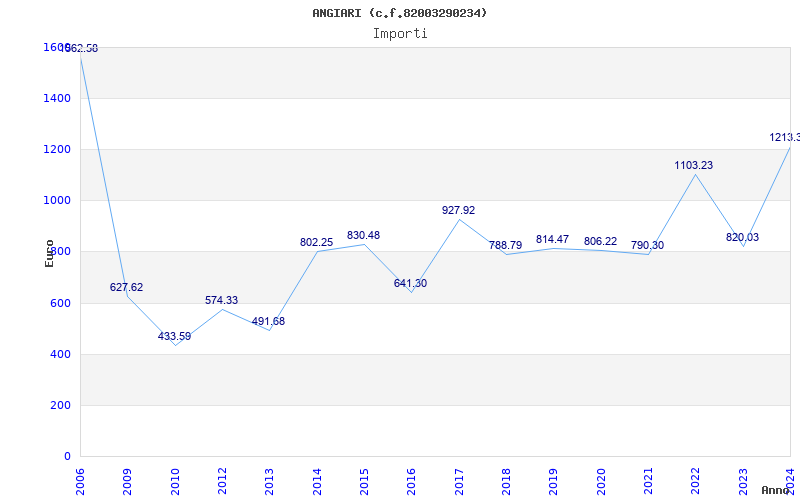This screenshot has height=500, width=800.
Task: Click x-axis year label 2018
Action: click(x=506, y=482)
